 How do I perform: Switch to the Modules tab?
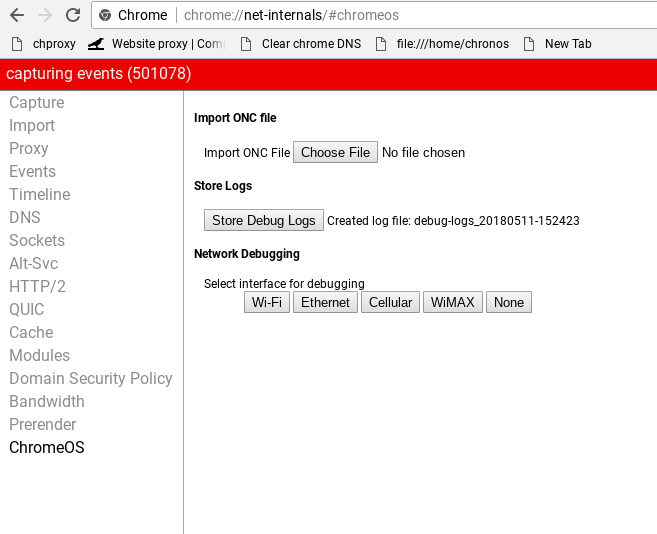point(39,355)
